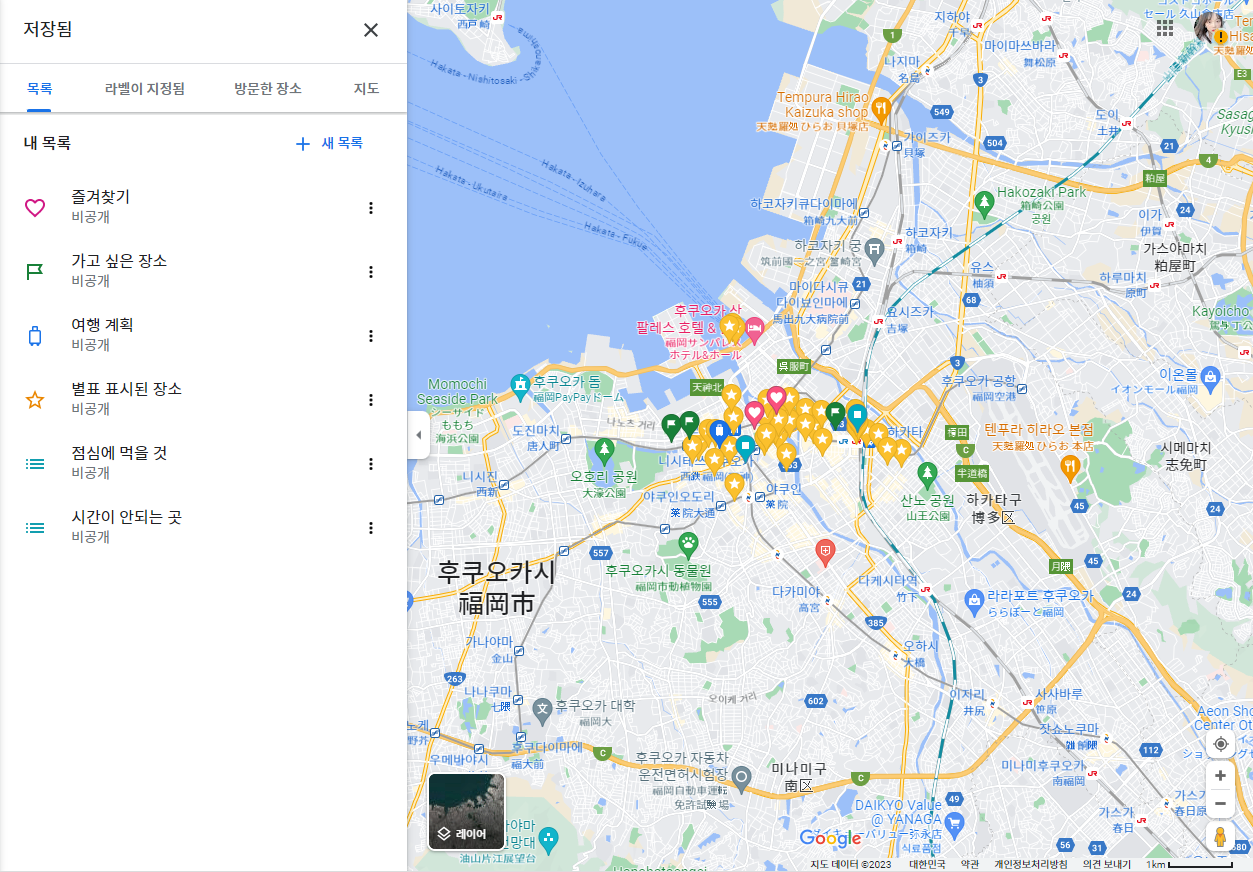Open more options for 별표 표시된 장소
This screenshot has width=1253, height=872.
click(371, 400)
